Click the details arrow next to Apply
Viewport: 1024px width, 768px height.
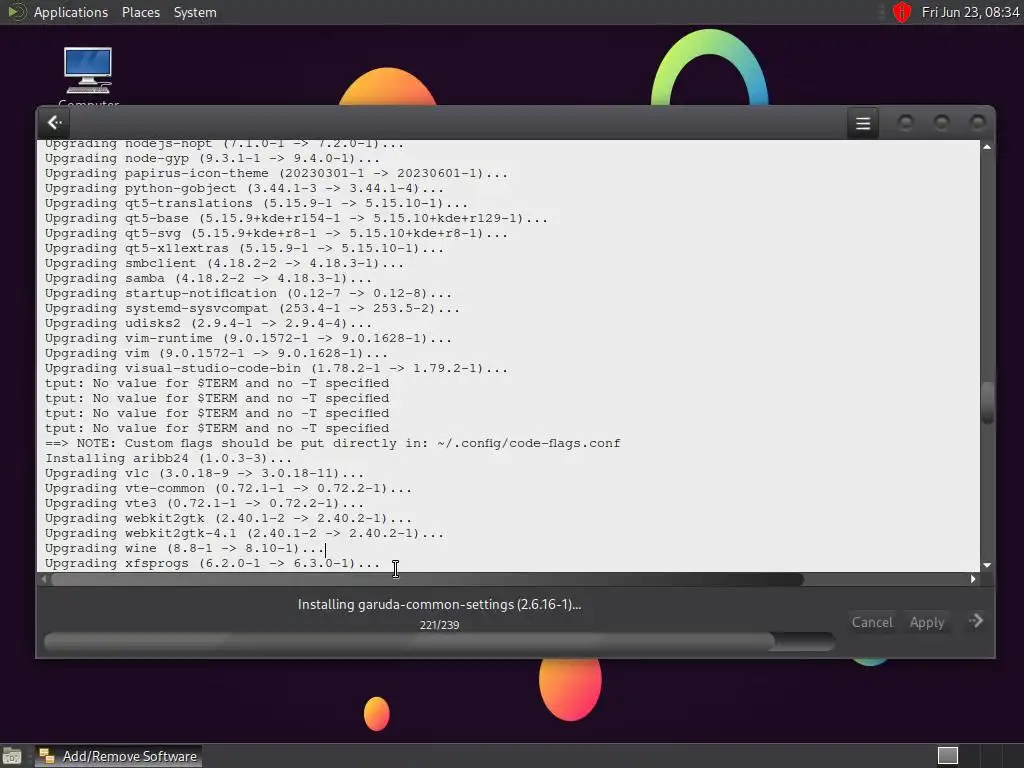[x=976, y=621]
